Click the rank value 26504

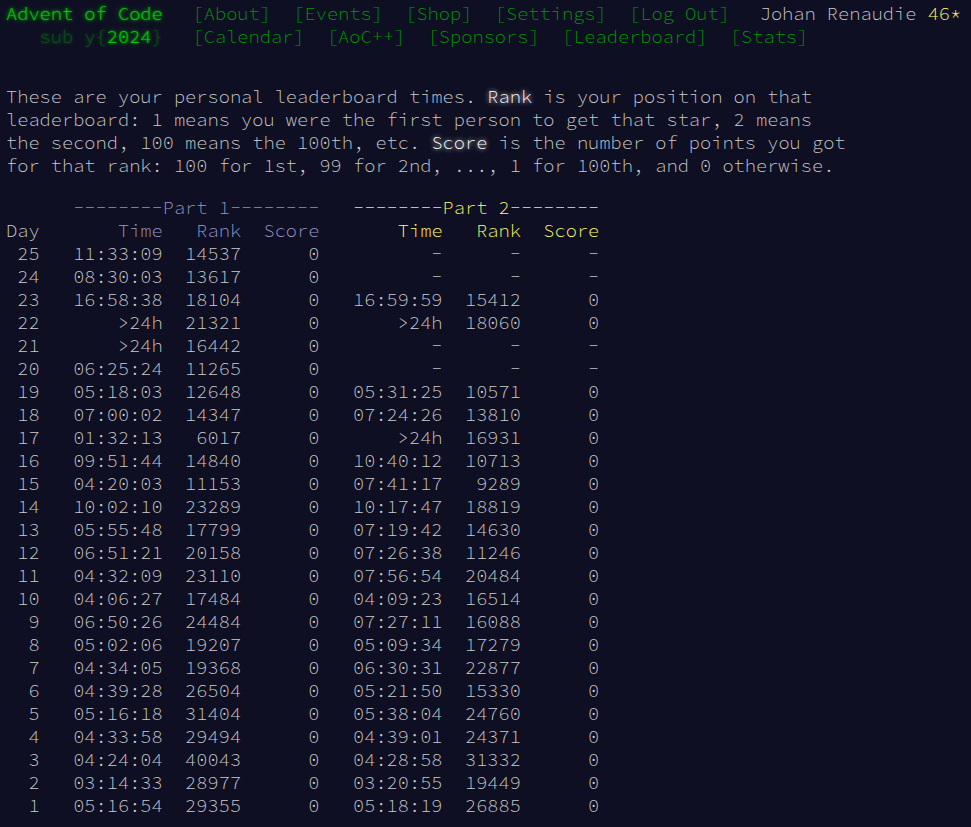213,691
